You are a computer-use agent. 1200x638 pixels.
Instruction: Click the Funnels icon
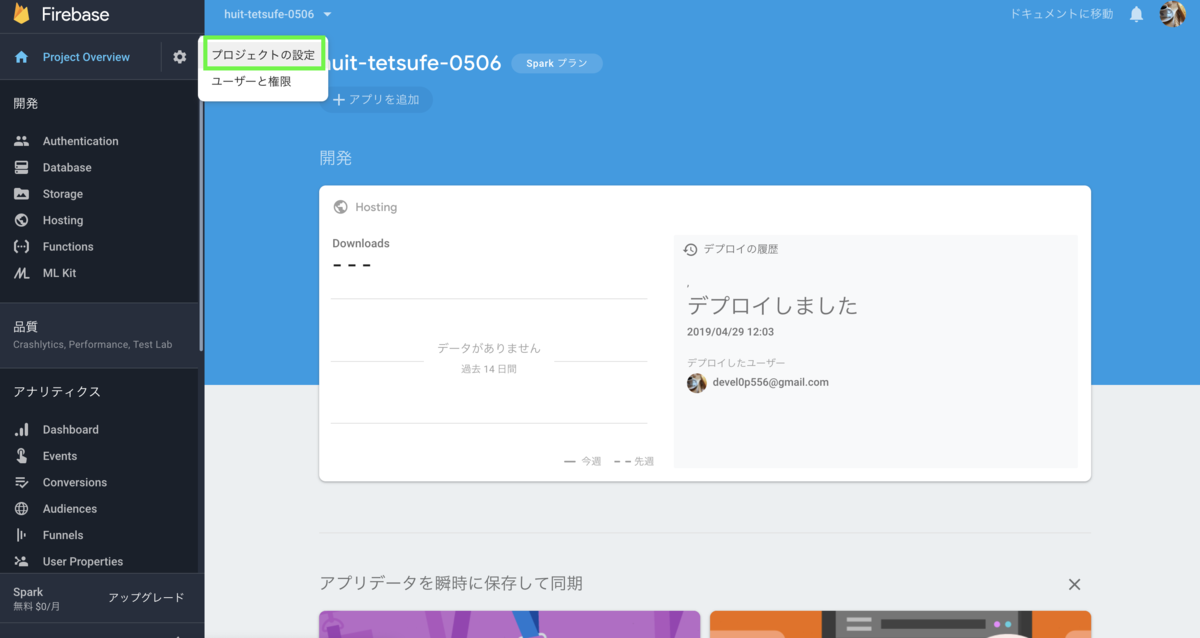pyautogui.click(x=21, y=535)
